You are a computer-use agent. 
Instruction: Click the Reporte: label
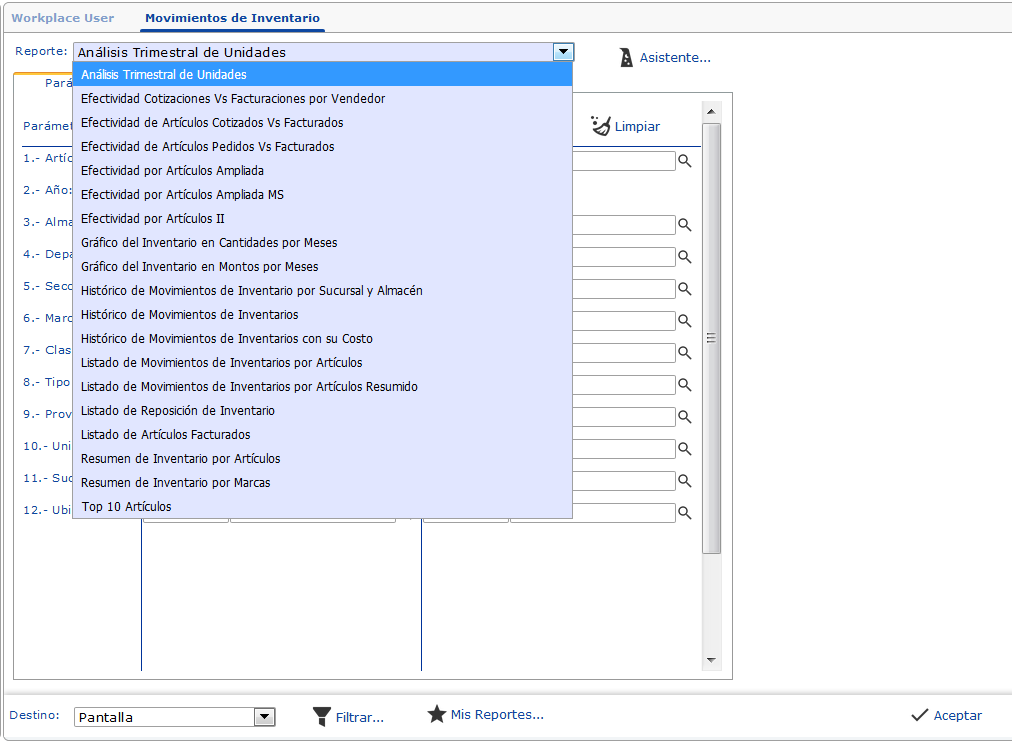[41, 51]
